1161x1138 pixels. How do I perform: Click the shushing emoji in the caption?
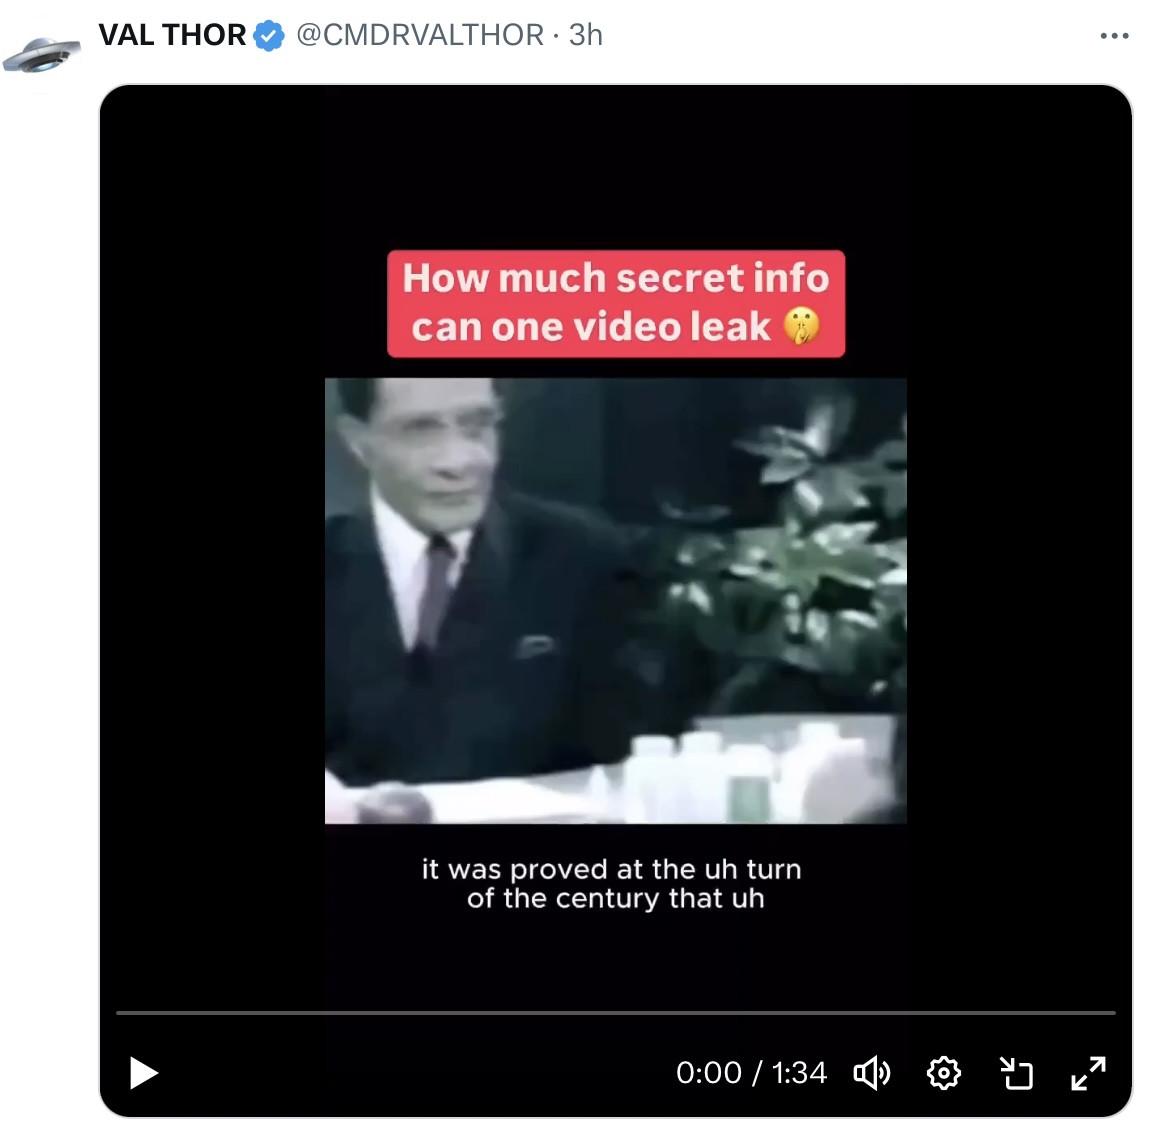click(801, 327)
